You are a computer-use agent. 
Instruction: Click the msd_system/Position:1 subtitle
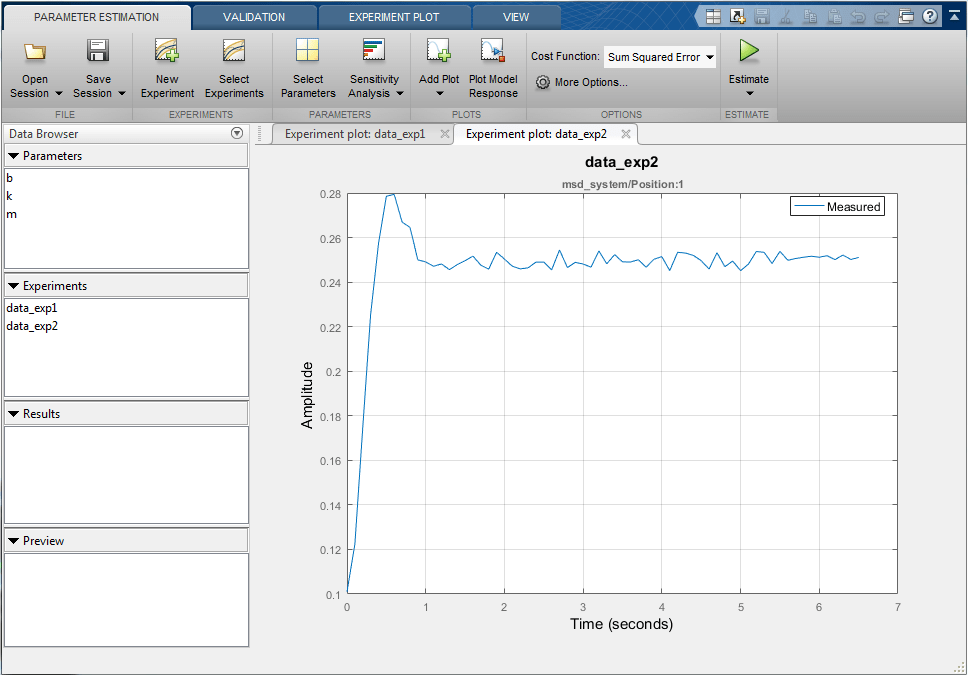622,184
